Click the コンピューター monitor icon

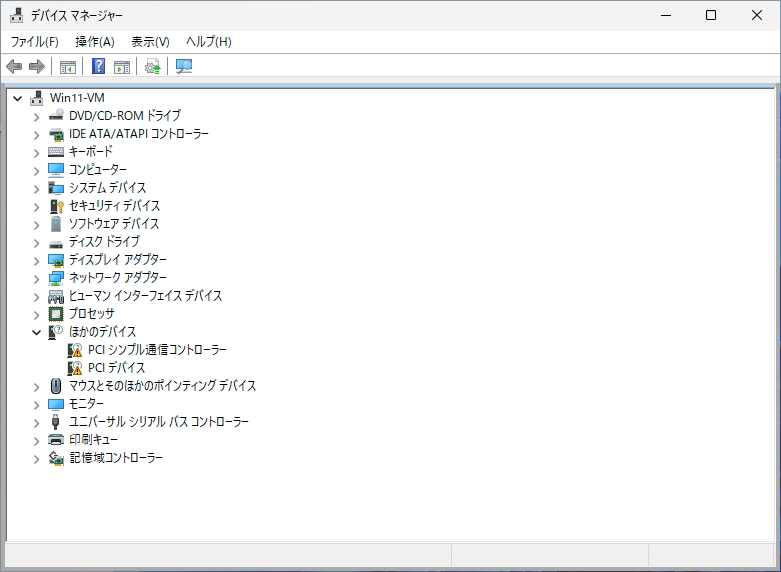(x=56, y=170)
